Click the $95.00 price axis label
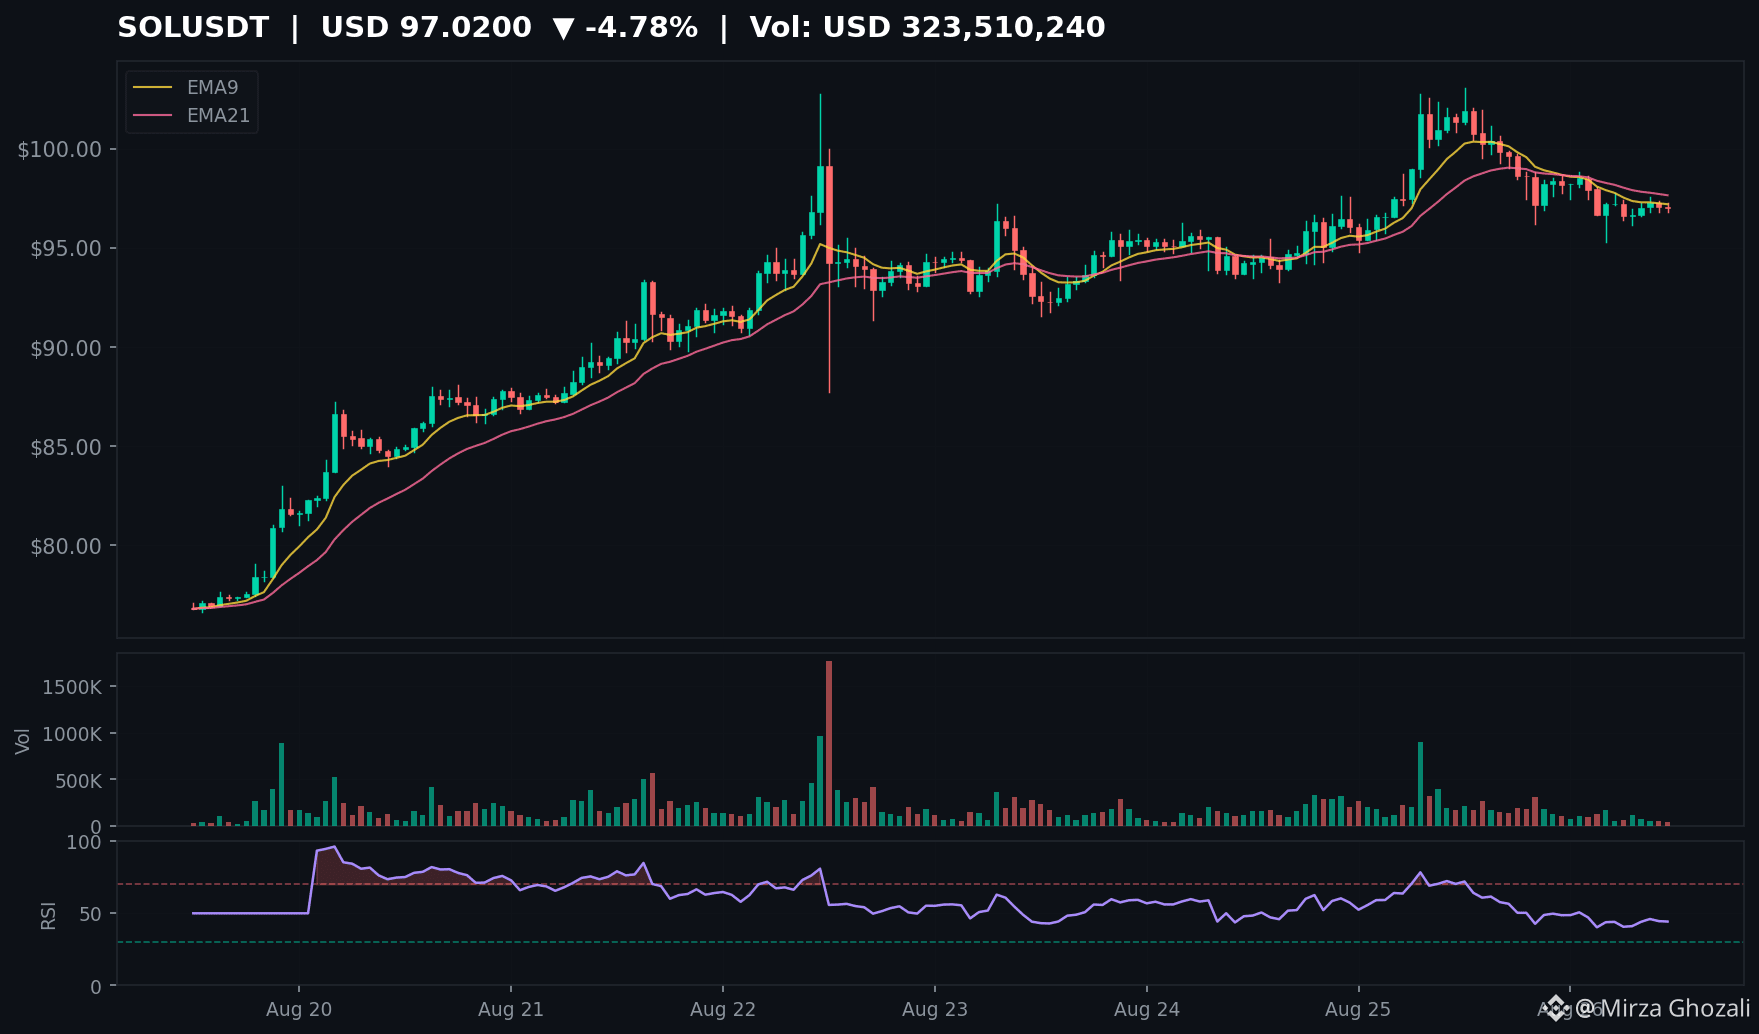This screenshot has width=1759, height=1034. 66,249
